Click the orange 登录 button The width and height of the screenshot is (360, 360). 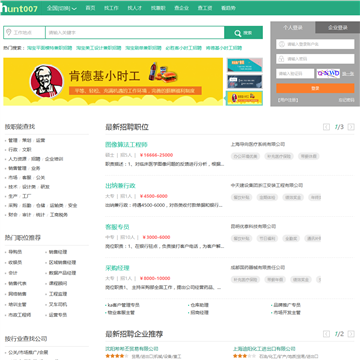click(315, 88)
